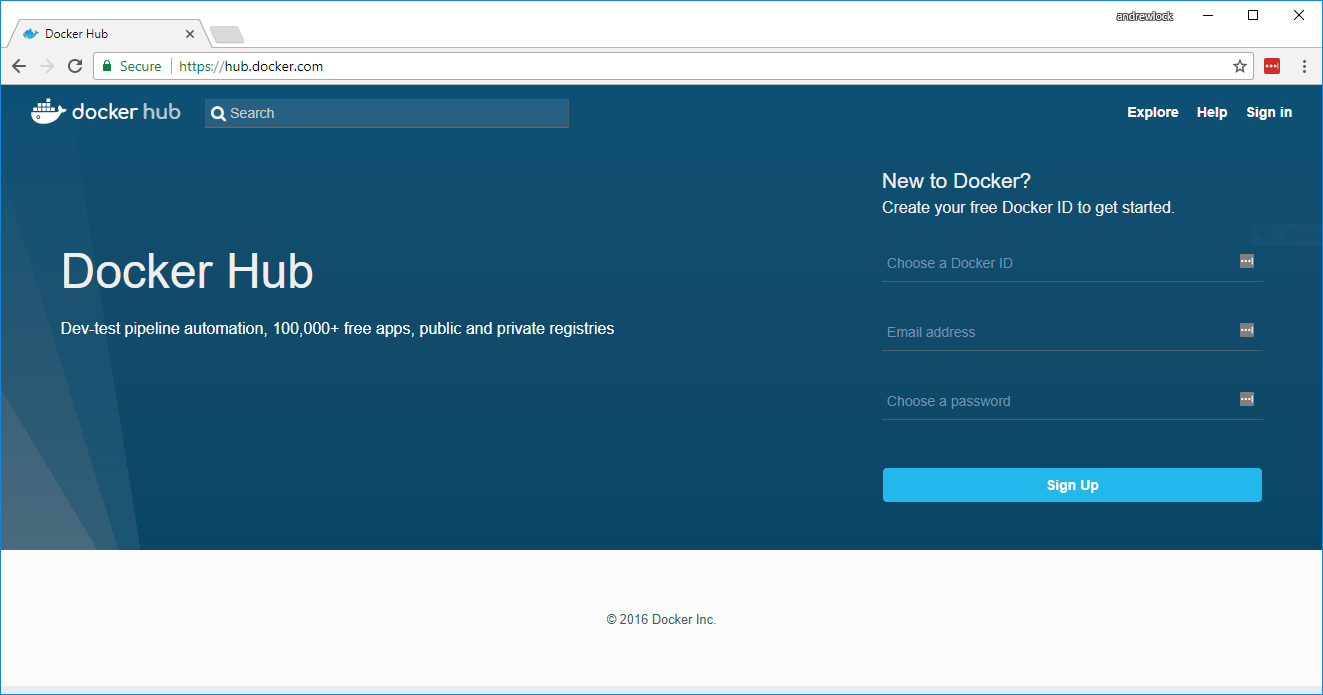Close the Docker Hub tab
The height and width of the screenshot is (695, 1323).
coord(190,34)
